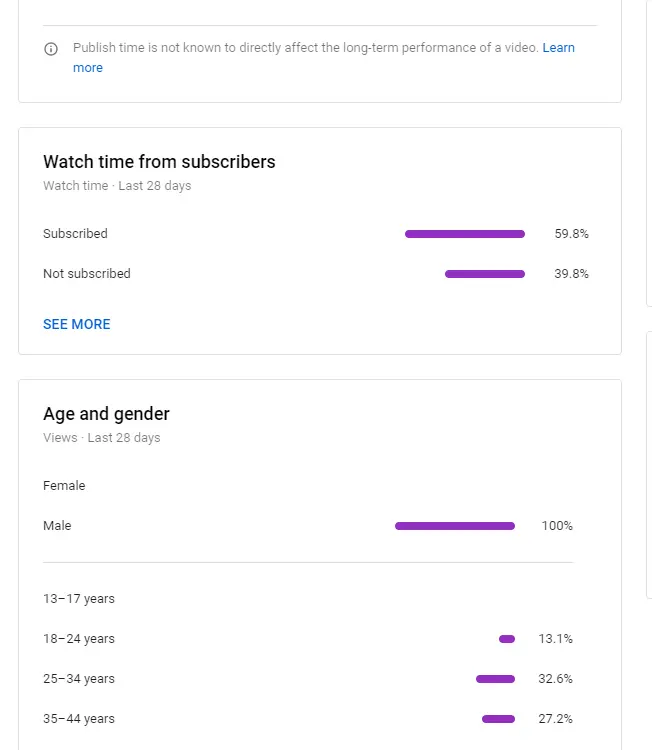Click the 18–24 years purple bar
Viewport: 652px width, 750px height.
507,639
